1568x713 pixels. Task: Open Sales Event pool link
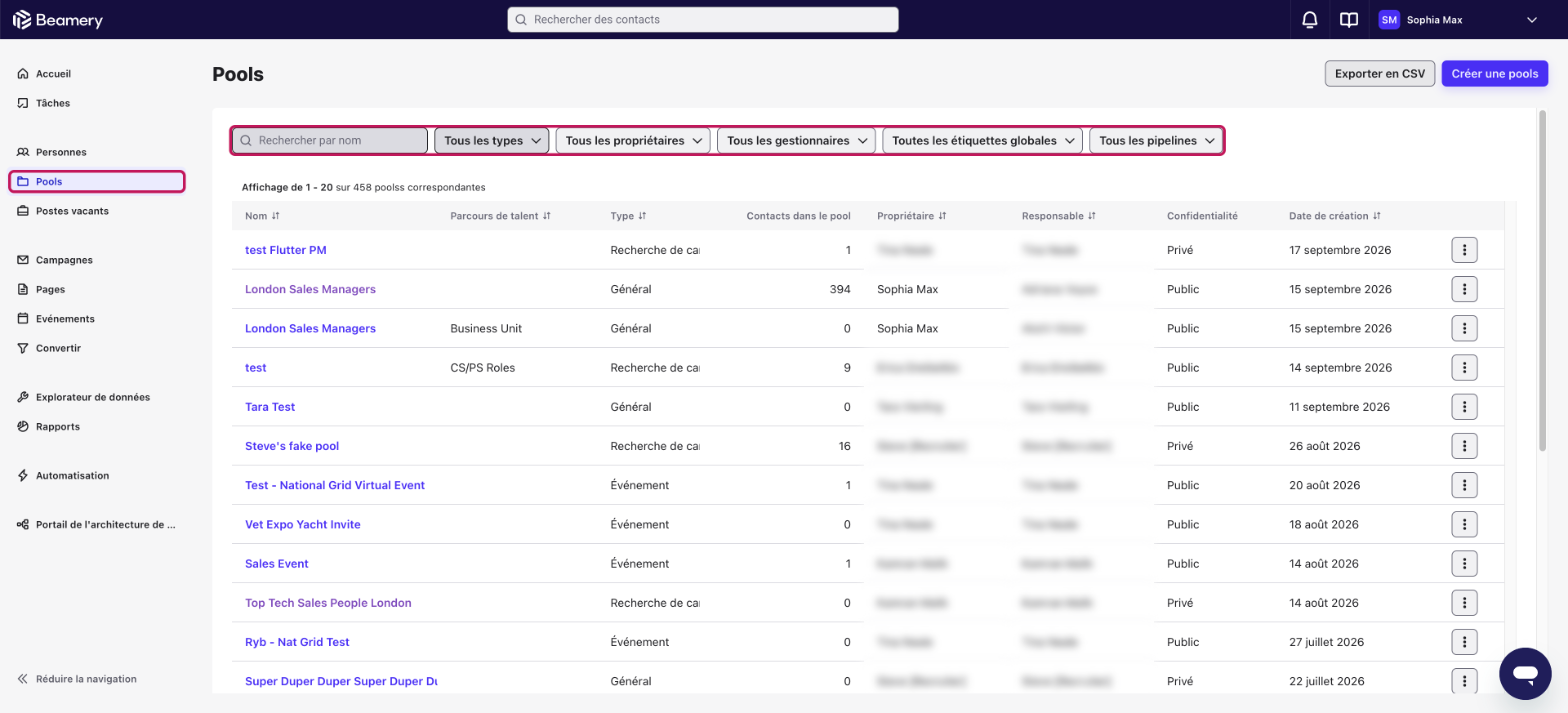tap(277, 564)
